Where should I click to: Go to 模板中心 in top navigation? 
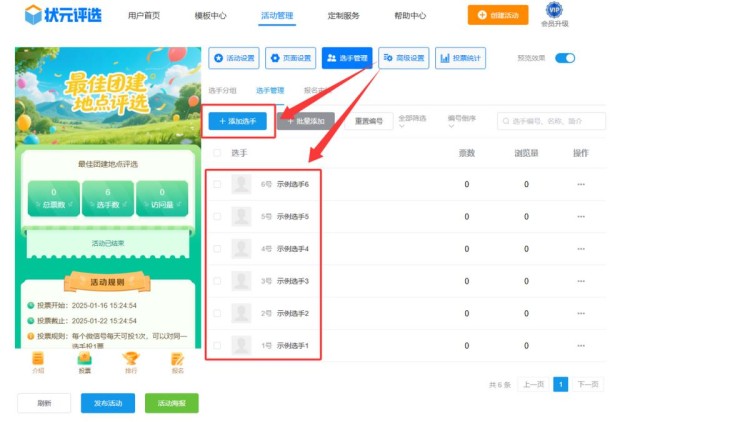(210, 16)
